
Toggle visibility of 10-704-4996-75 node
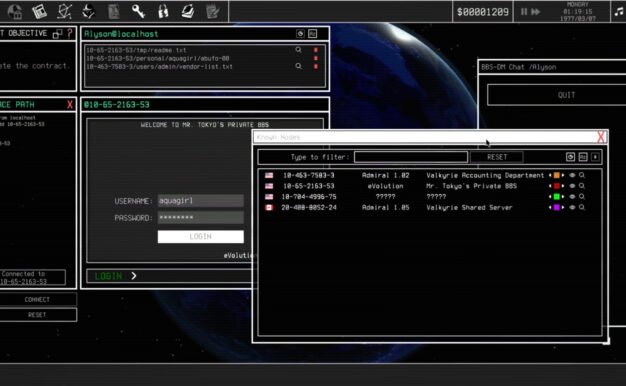coord(572,197)
